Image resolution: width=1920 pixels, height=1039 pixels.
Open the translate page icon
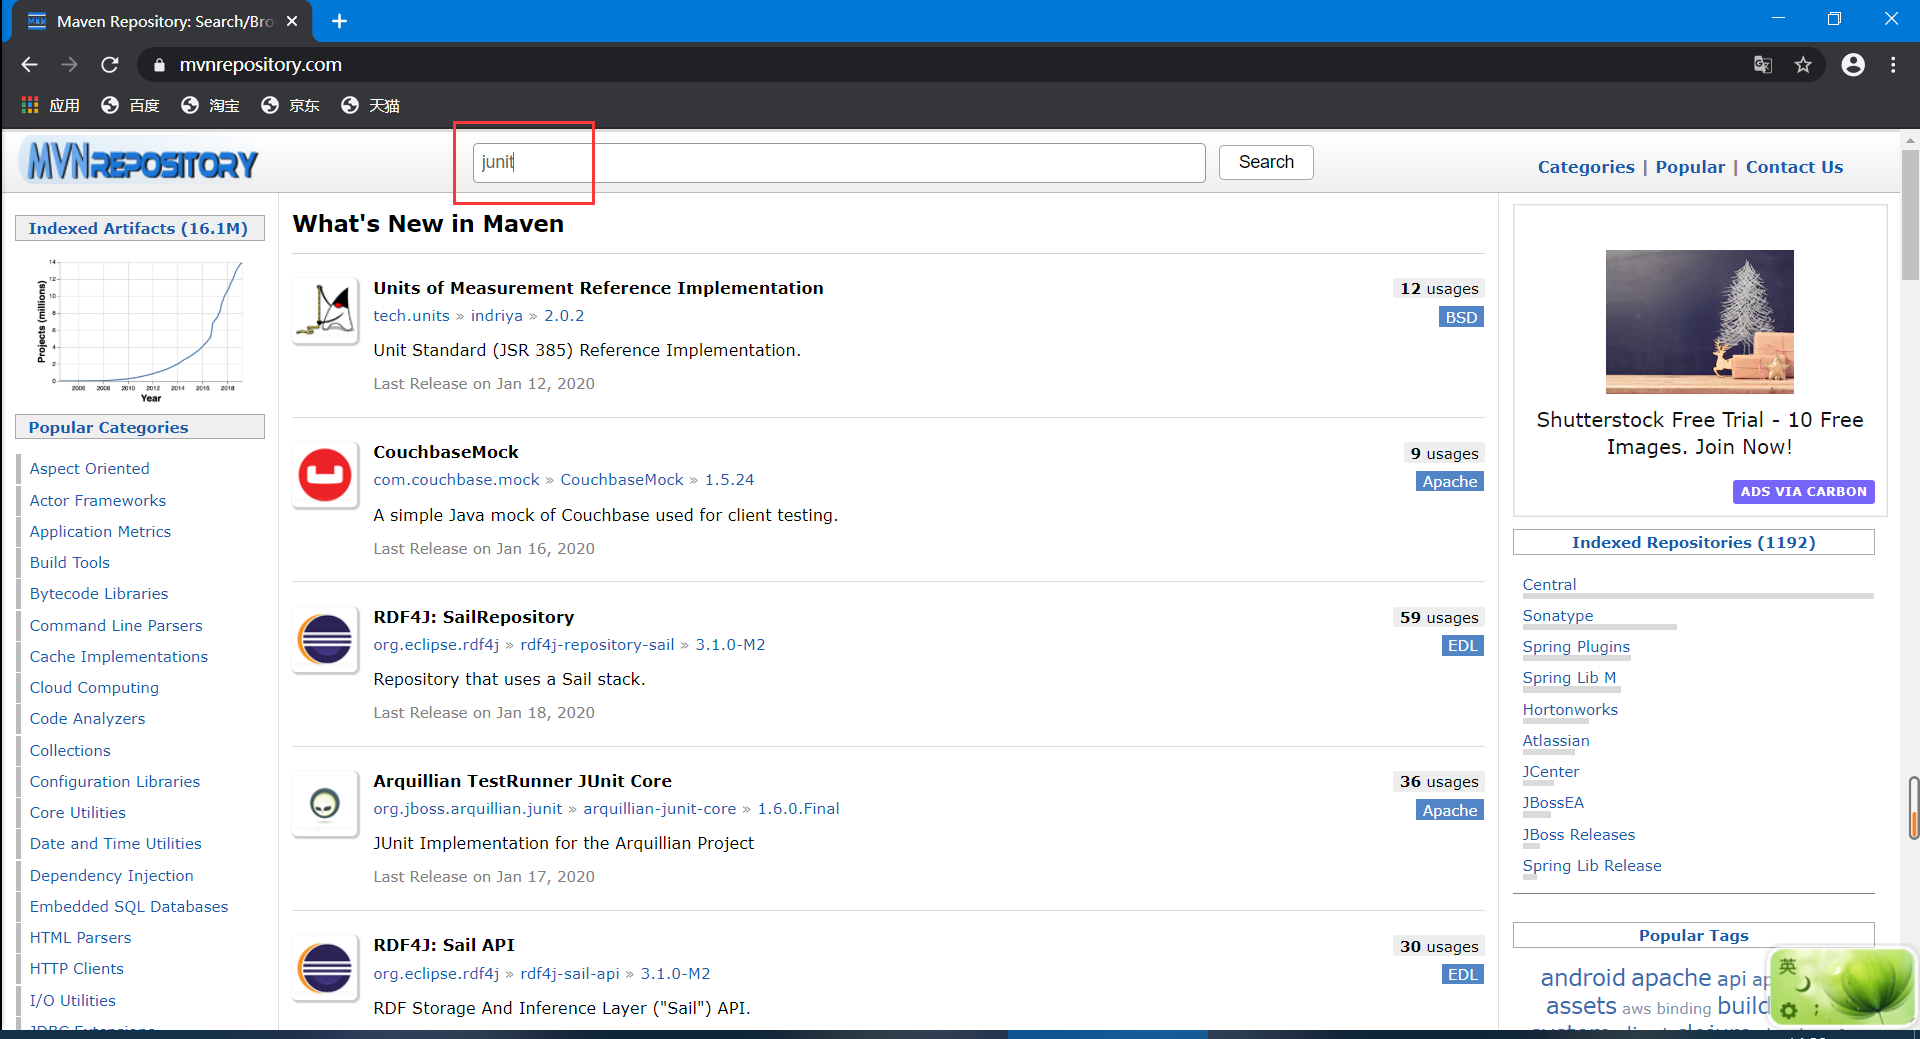[1763, 65]
